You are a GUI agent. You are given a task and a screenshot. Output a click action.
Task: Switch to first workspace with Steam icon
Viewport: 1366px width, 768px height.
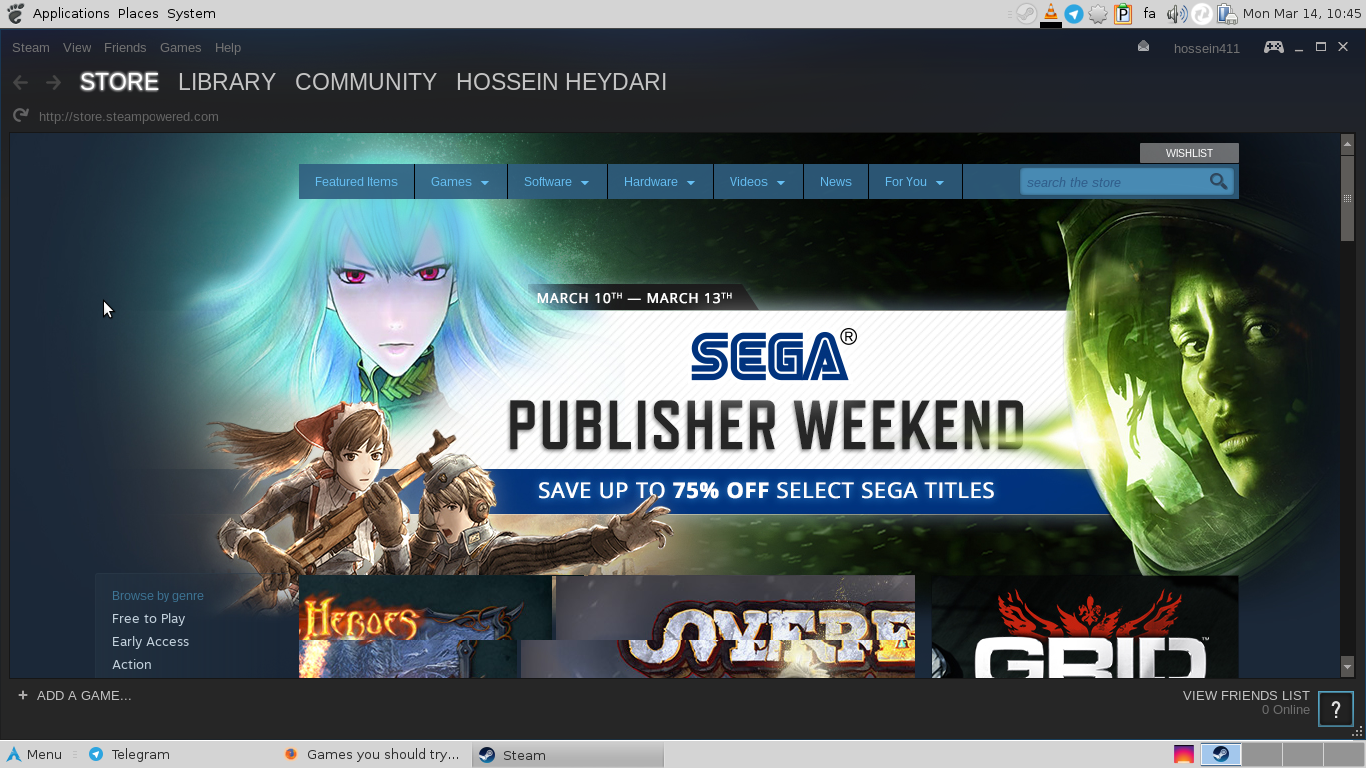[x=1221, y=754]
